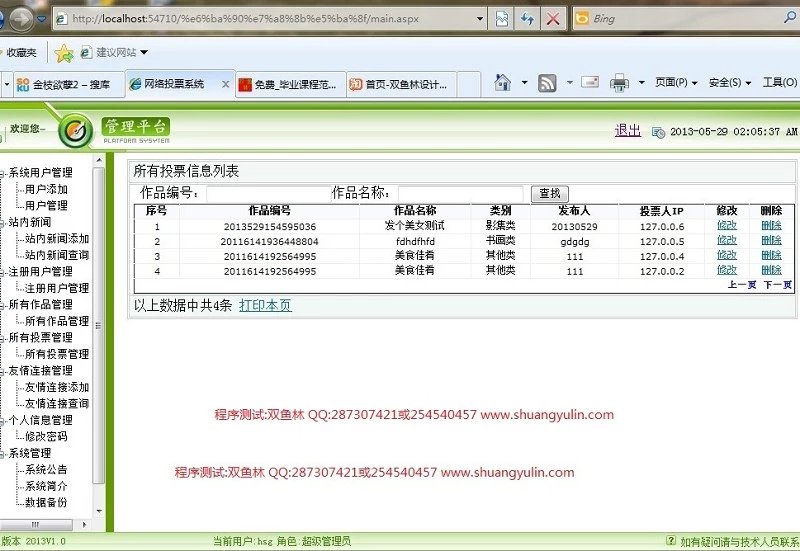
Task: Click the refresh arrows icon
Action: [x=527, y=19]
